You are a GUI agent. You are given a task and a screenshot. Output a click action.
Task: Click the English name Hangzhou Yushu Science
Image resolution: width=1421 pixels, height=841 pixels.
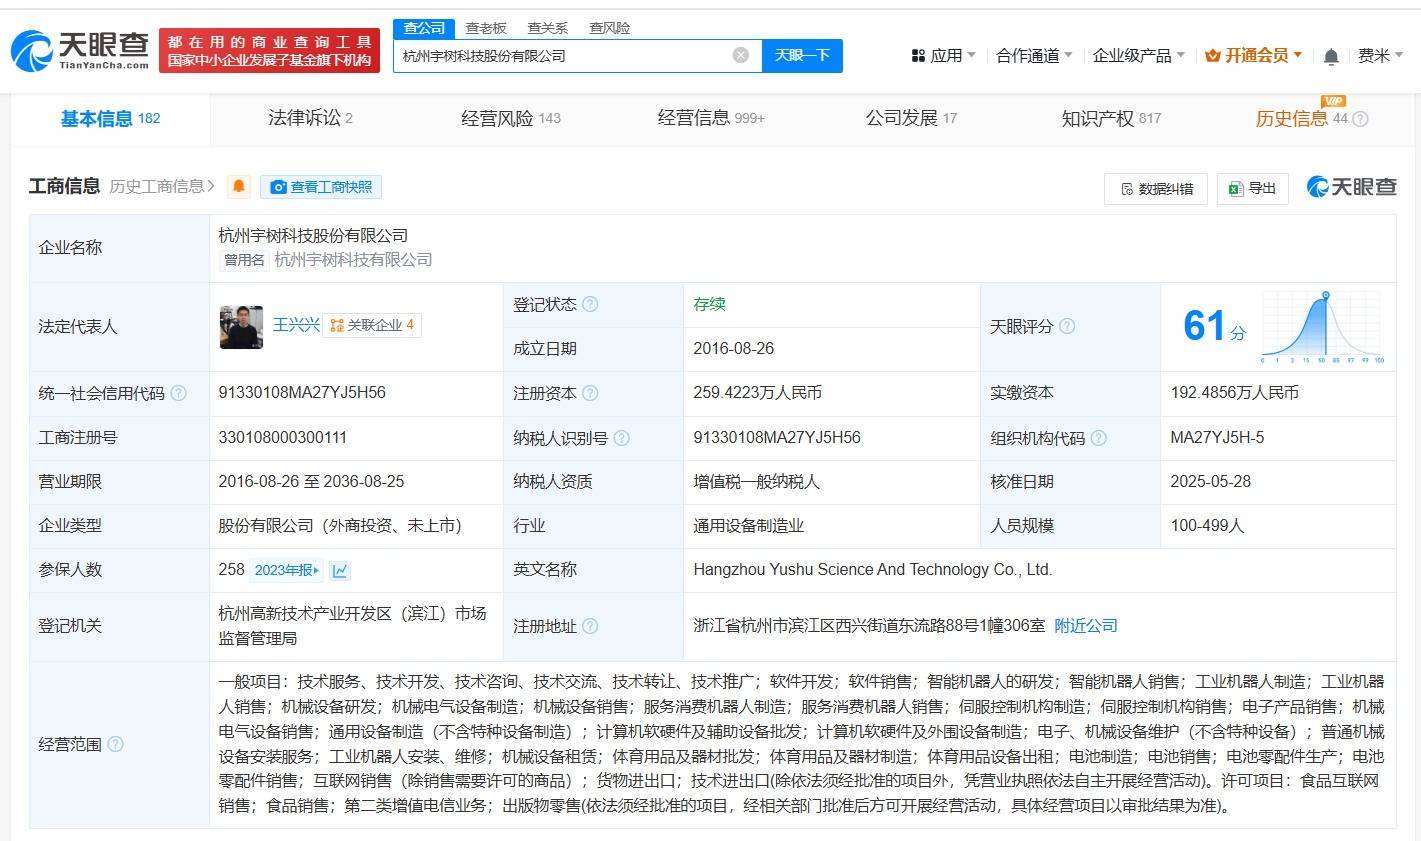point(872,569)
